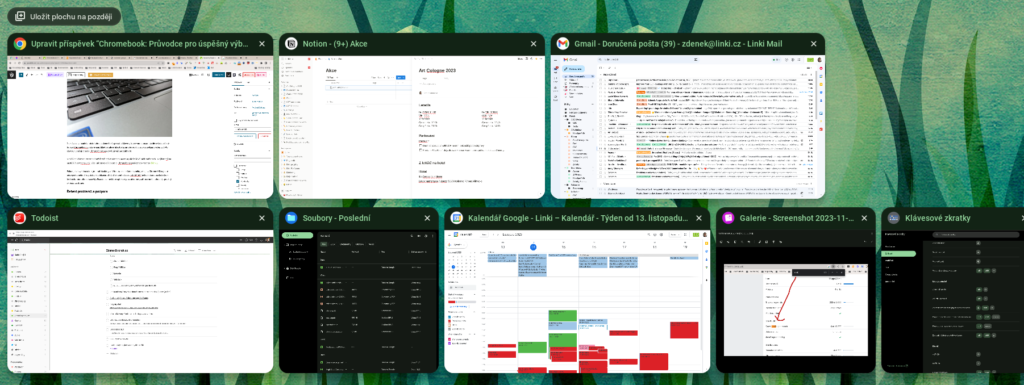The image size is (1024, 385).
Task: Select the Gmail icon in the Gmail window header
Action: coord(562,44)
